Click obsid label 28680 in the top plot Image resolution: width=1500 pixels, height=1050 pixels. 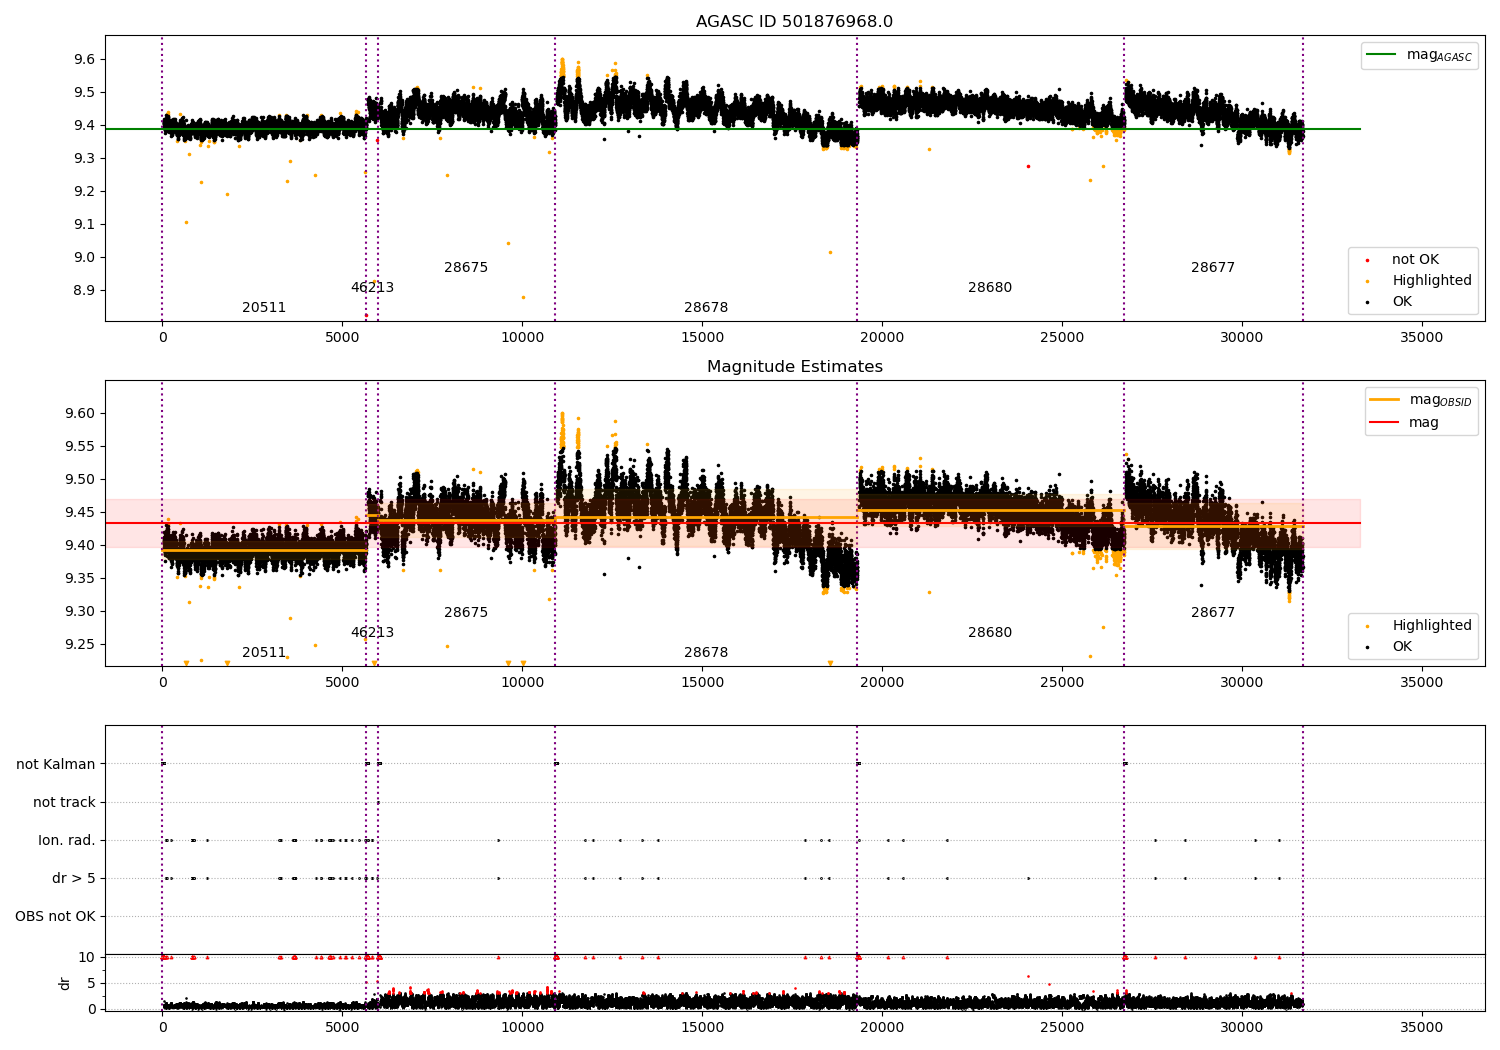tap(990, 288)
